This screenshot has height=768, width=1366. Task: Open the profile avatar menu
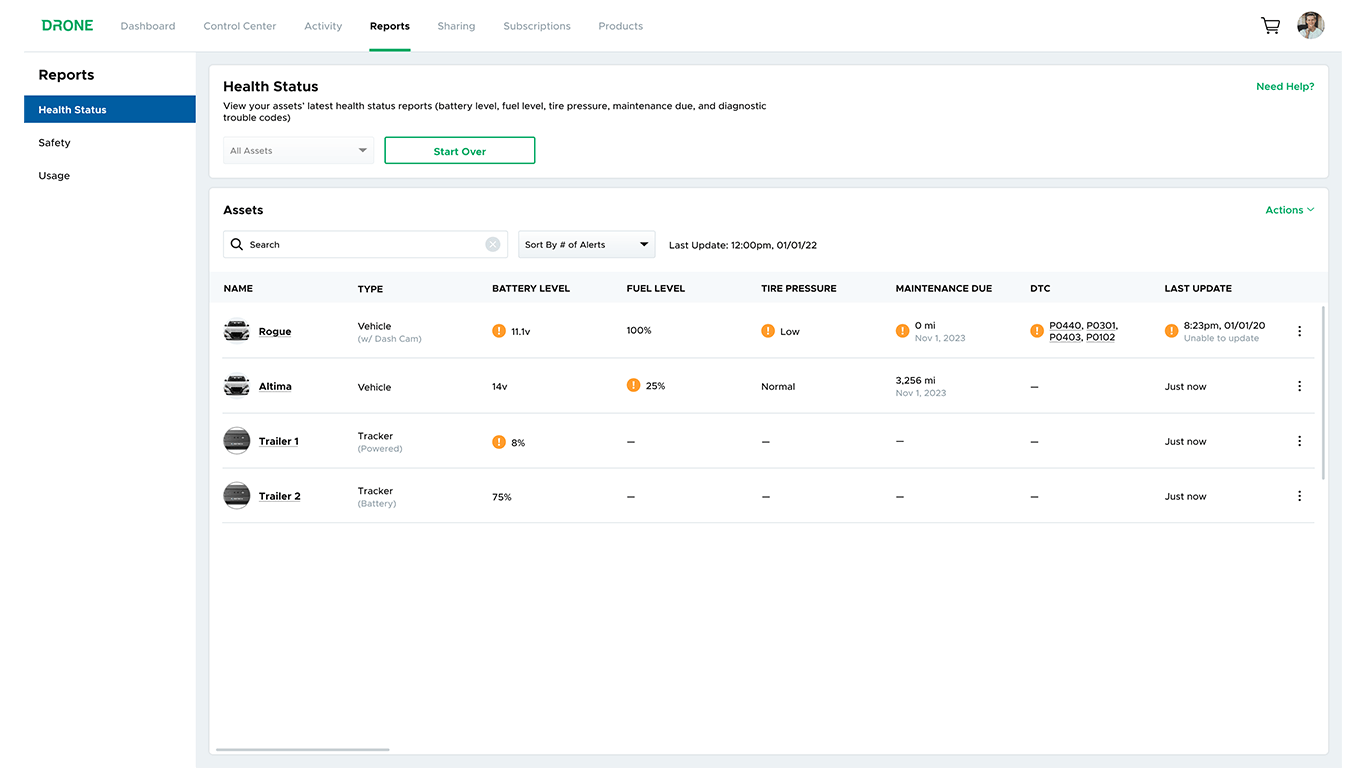click(1310, 25)
